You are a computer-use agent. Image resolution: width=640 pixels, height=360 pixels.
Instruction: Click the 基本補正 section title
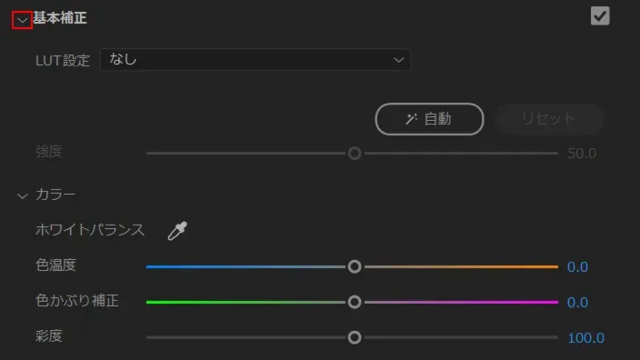pyautogui.click(x=60, y=18)
